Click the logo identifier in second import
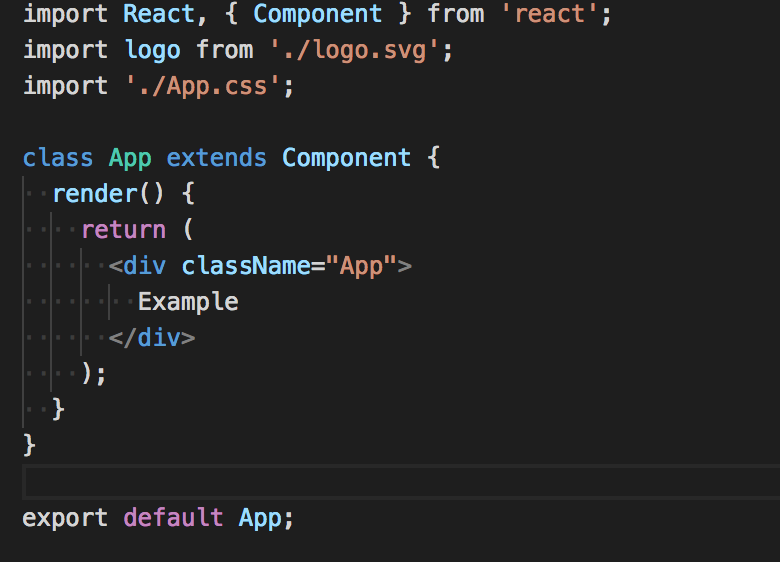780x562 pixels. click(152, 50)
